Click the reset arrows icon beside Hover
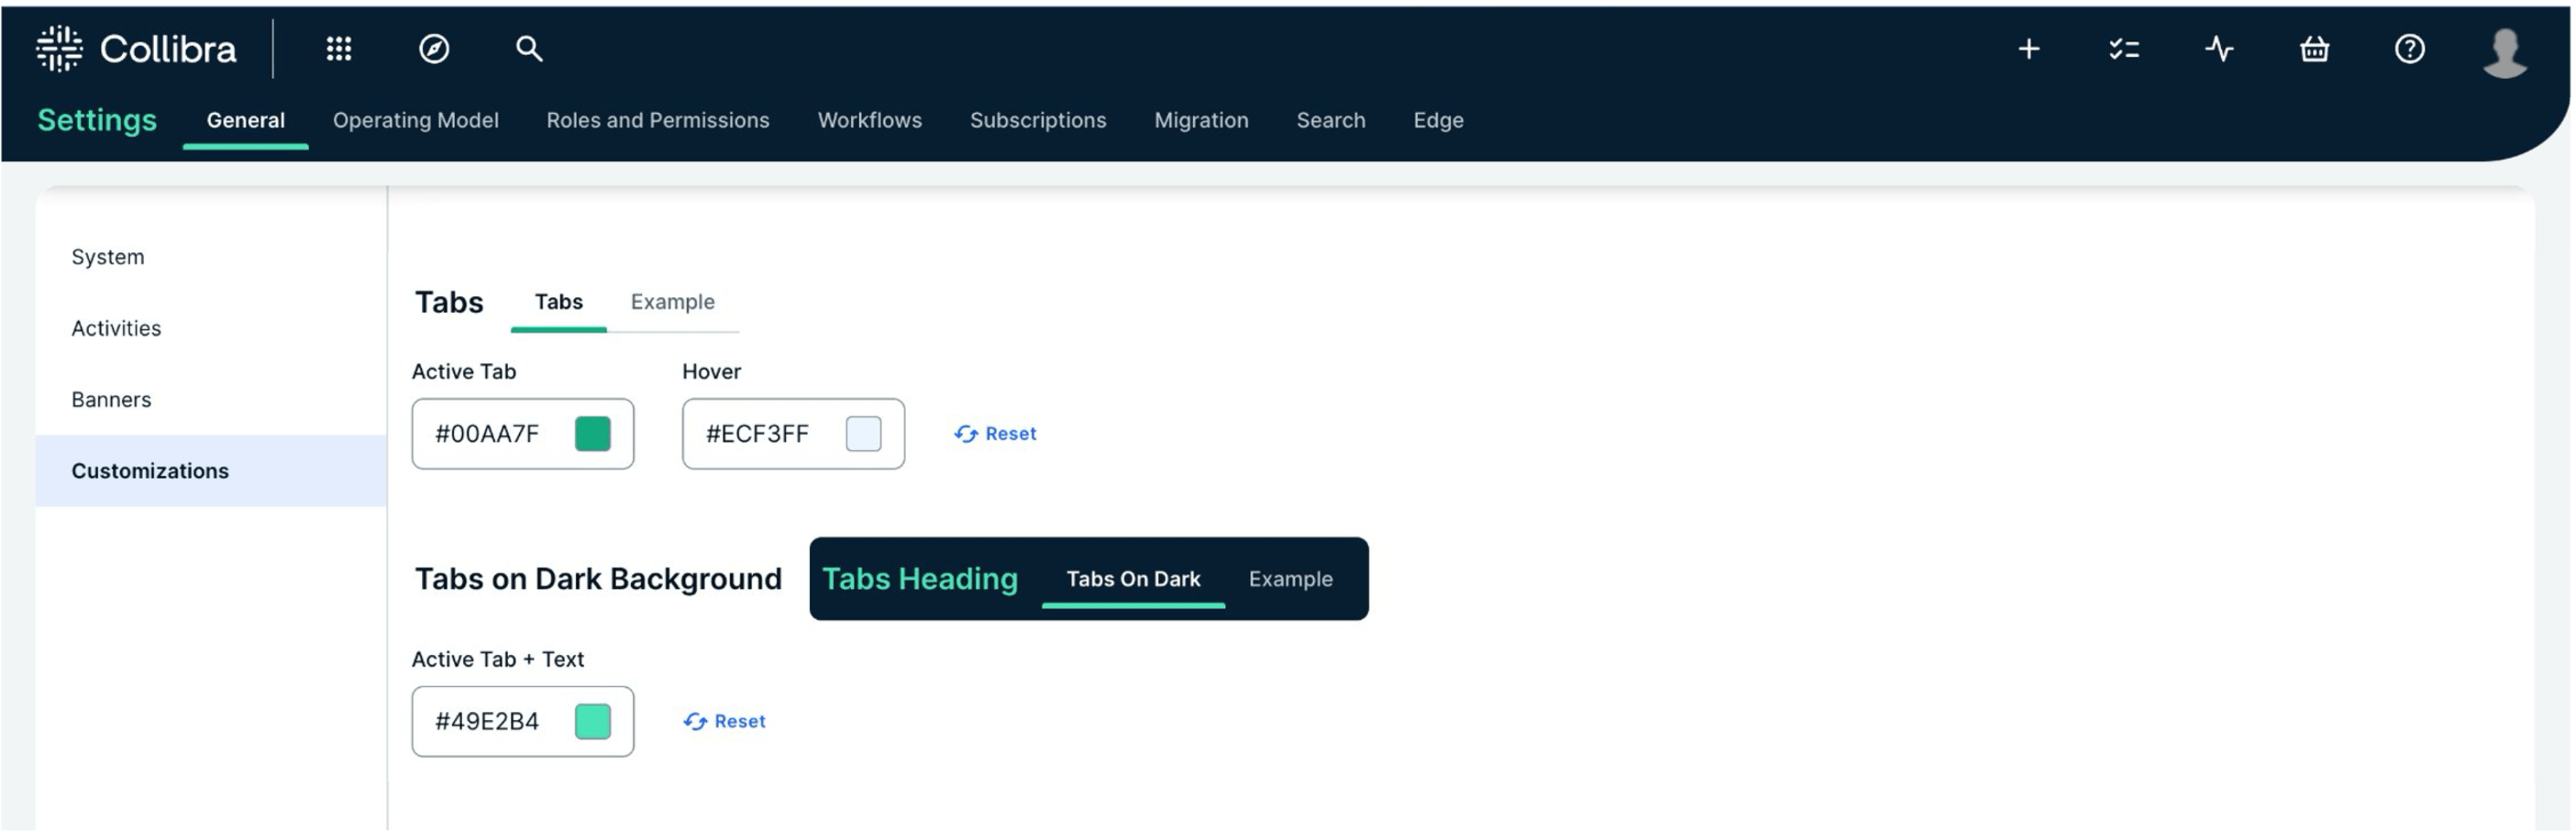 tap(966, 434)
